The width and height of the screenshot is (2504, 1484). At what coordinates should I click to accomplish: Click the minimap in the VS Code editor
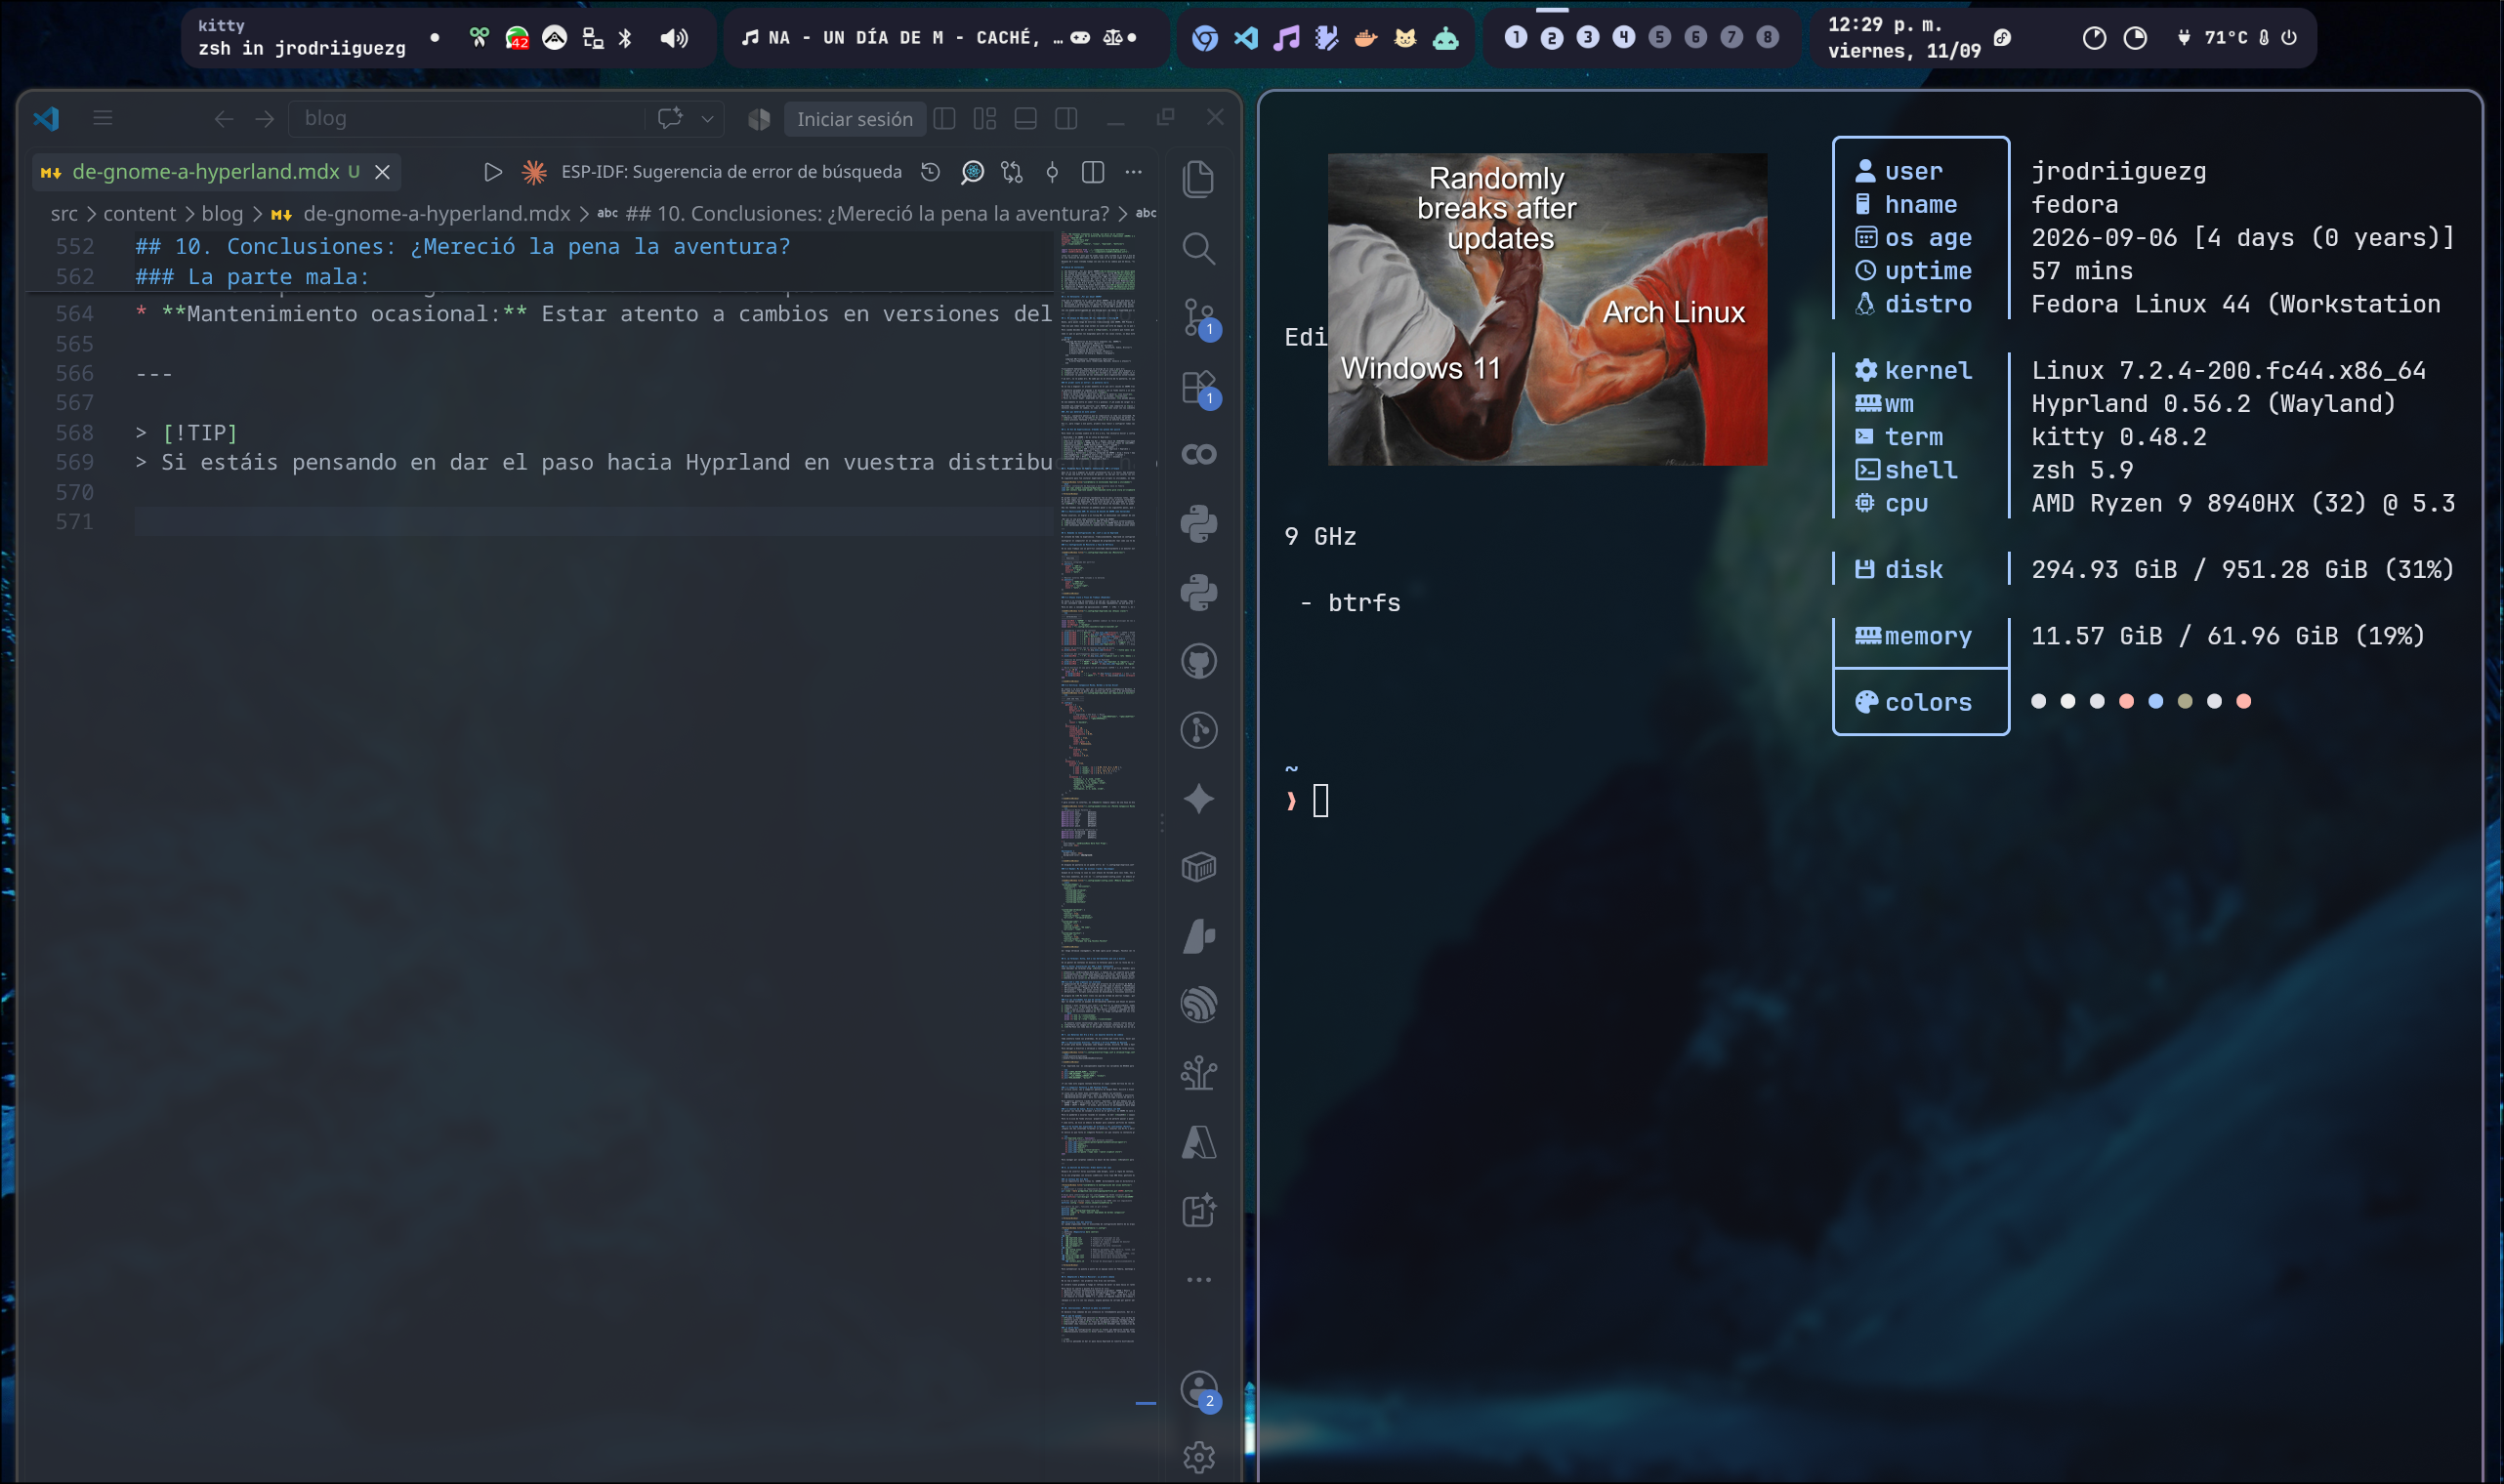[1097, 787]
